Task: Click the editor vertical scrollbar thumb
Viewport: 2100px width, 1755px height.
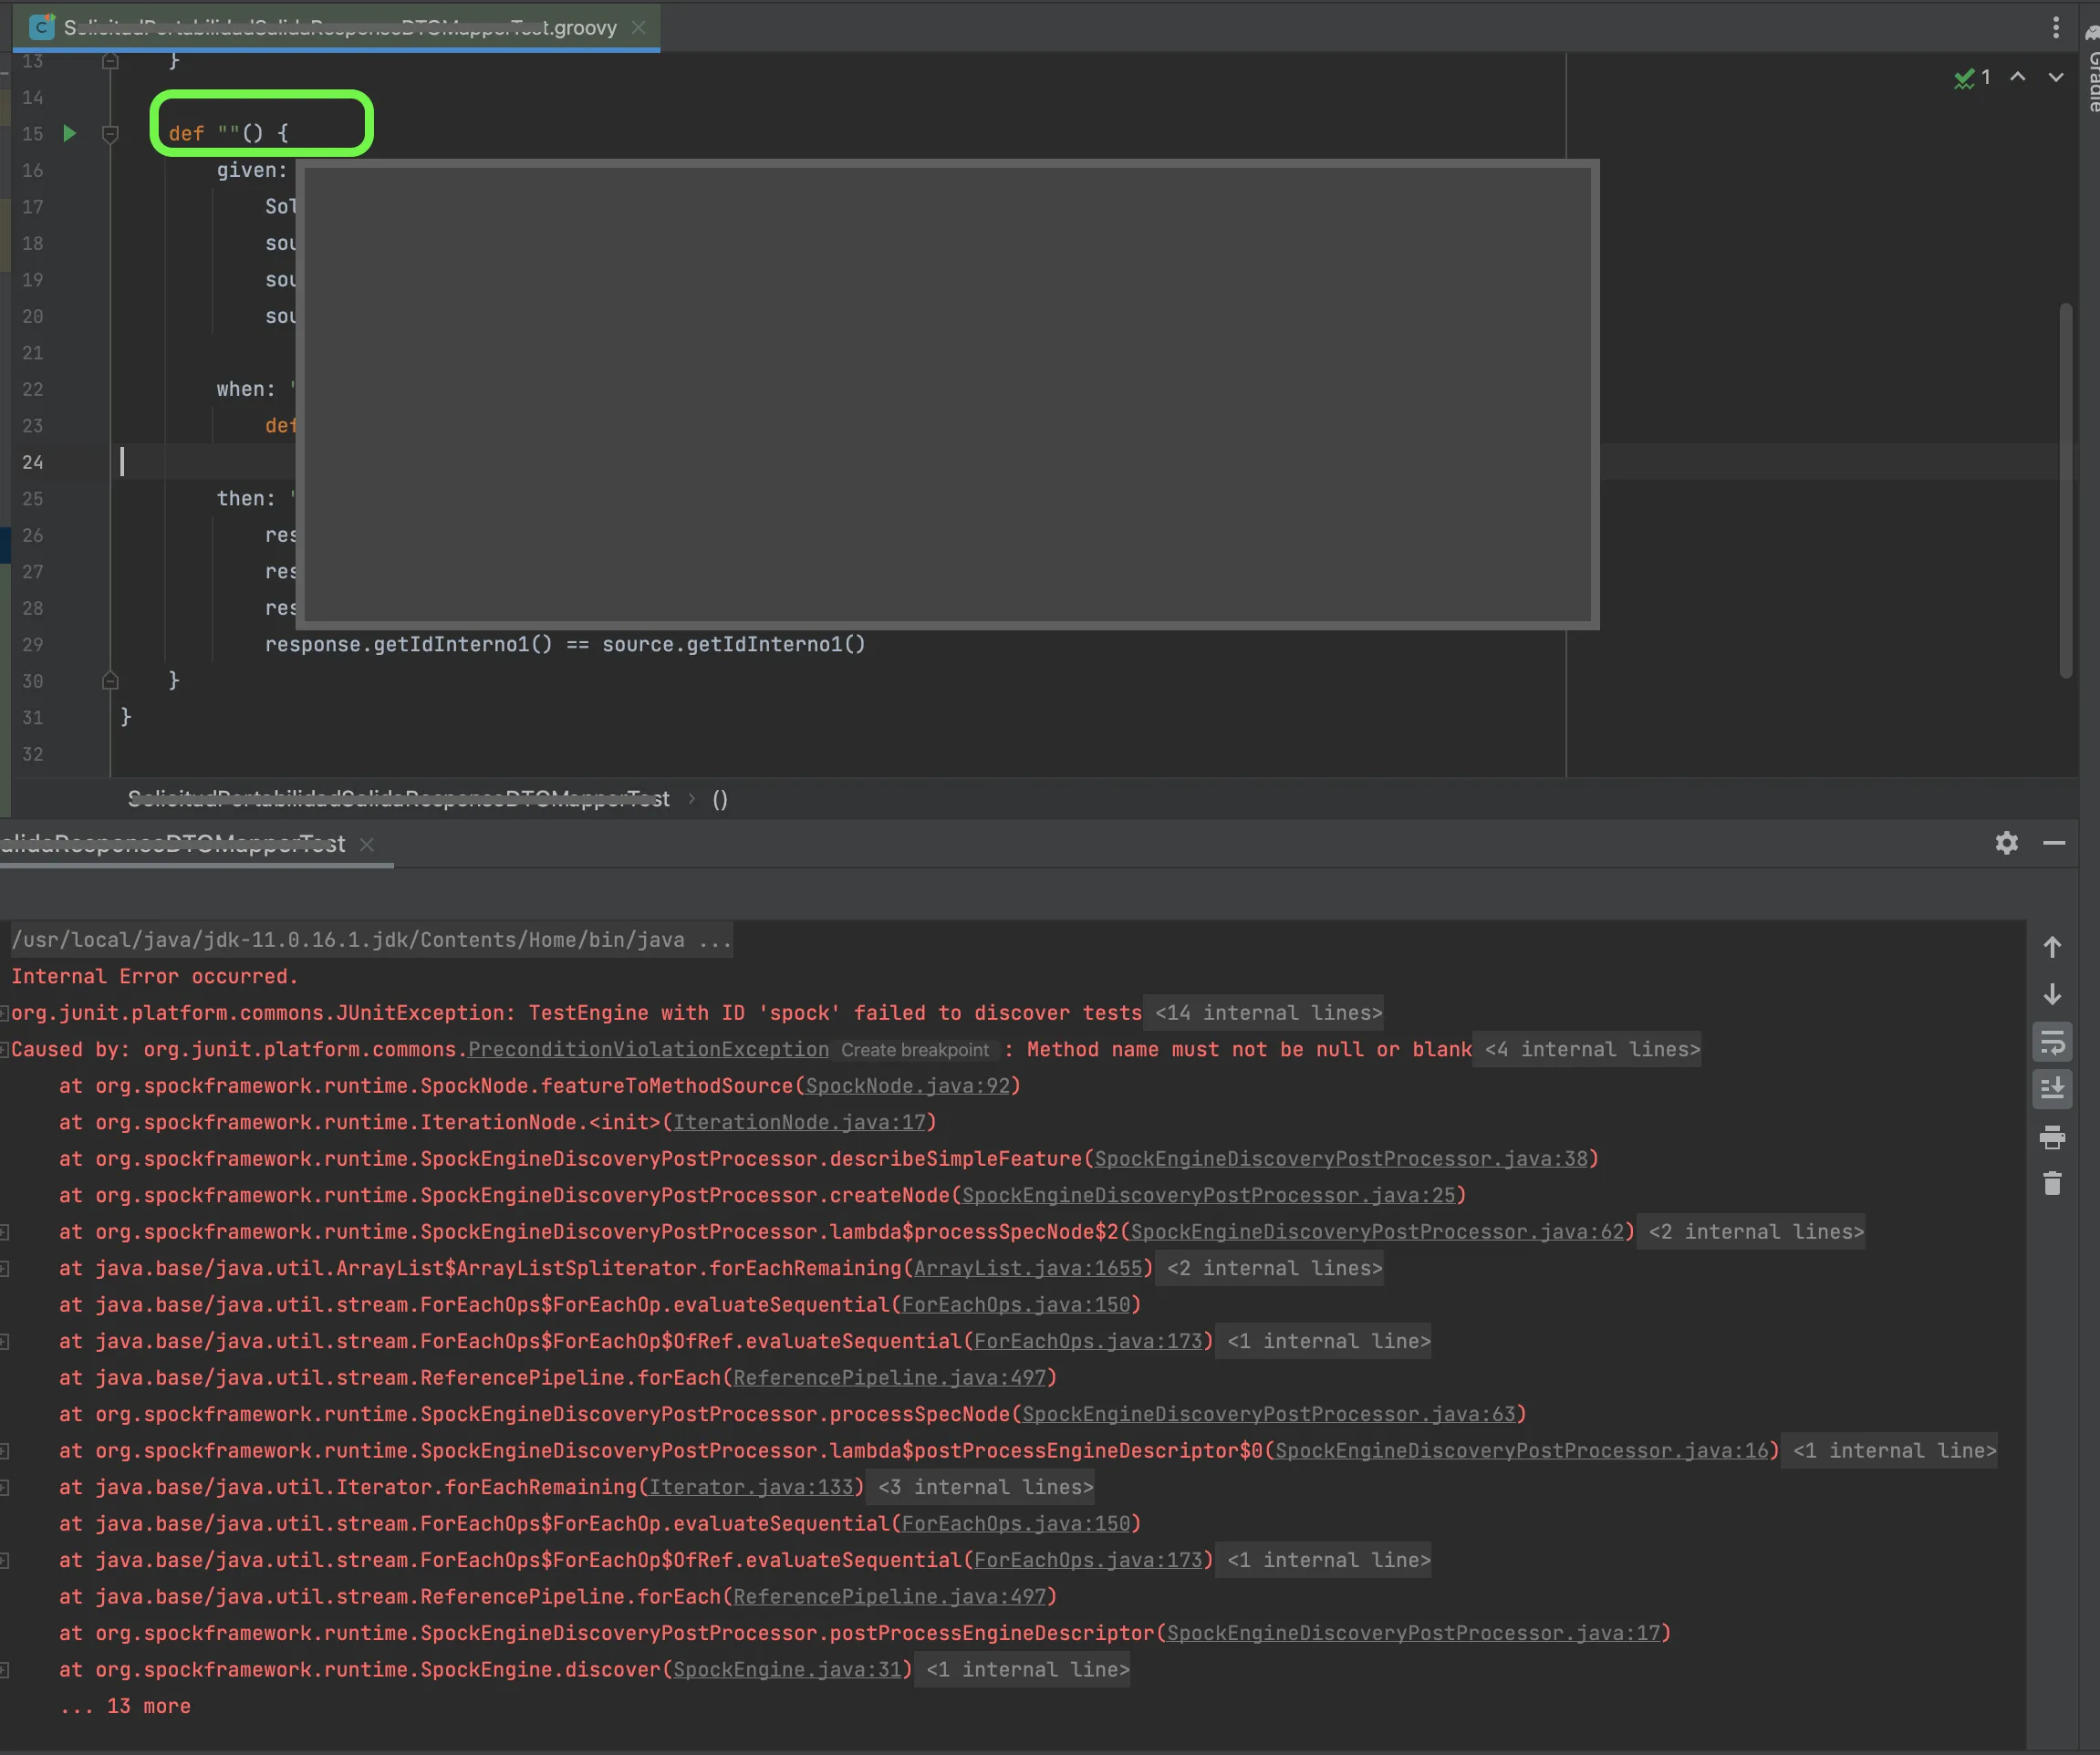Action: 2065,490
